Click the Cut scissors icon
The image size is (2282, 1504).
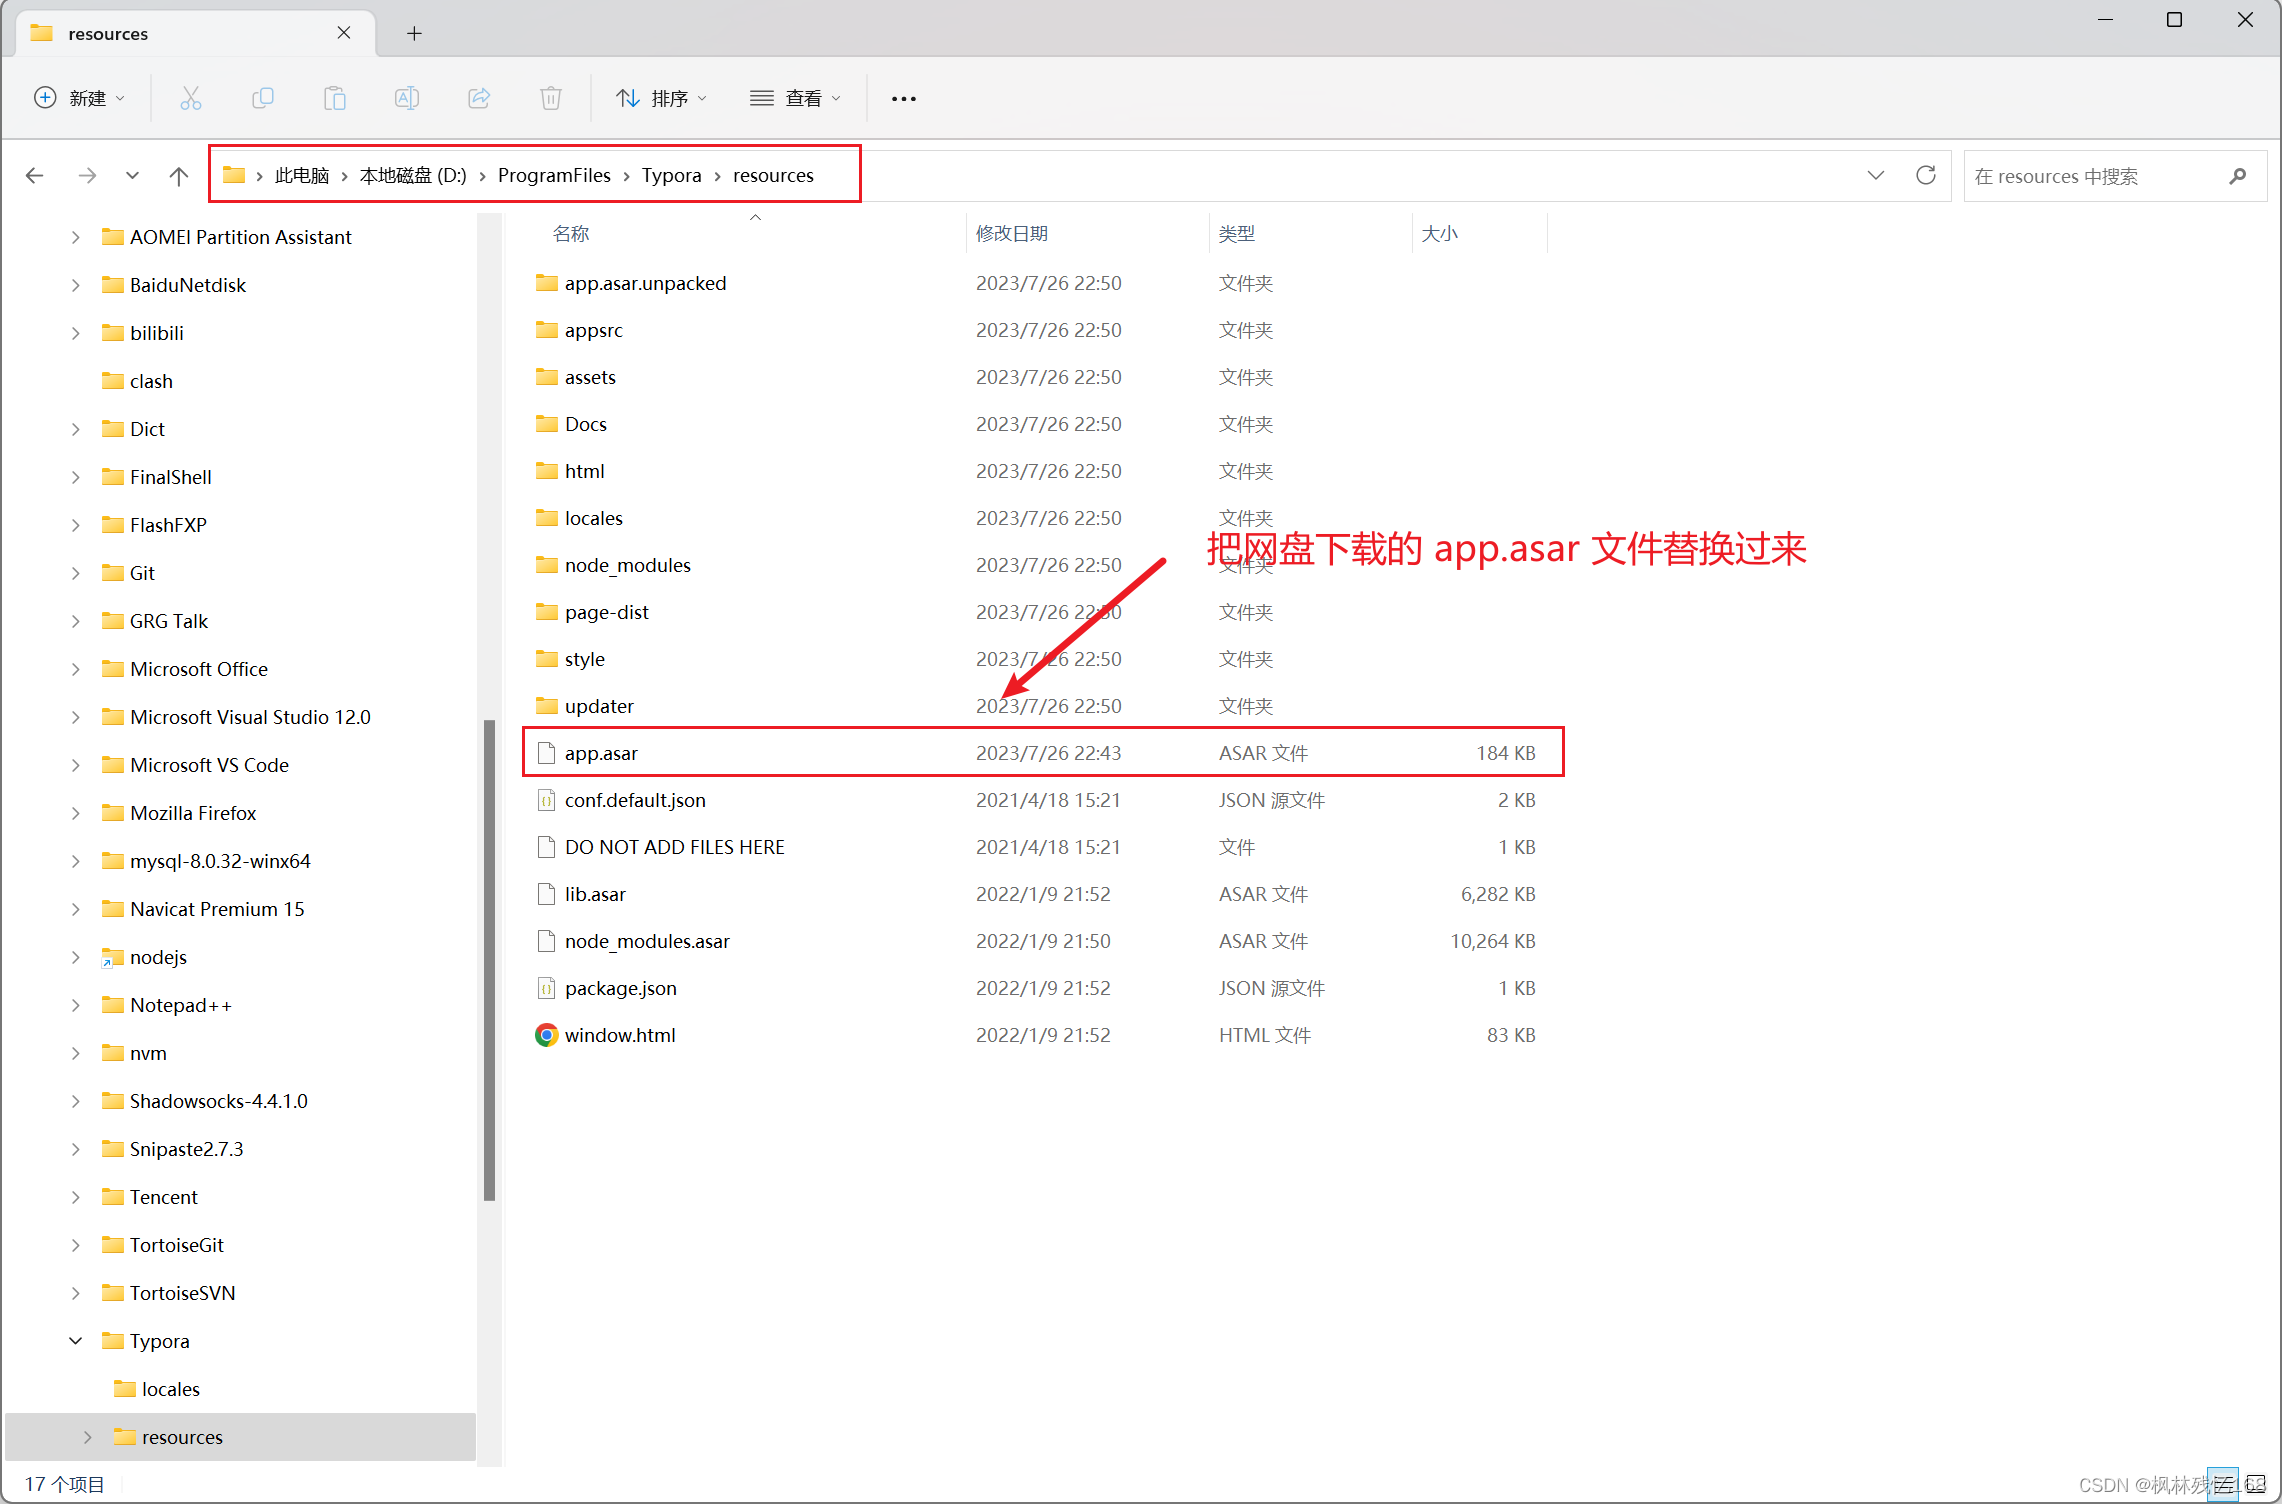tap(190, 98)
